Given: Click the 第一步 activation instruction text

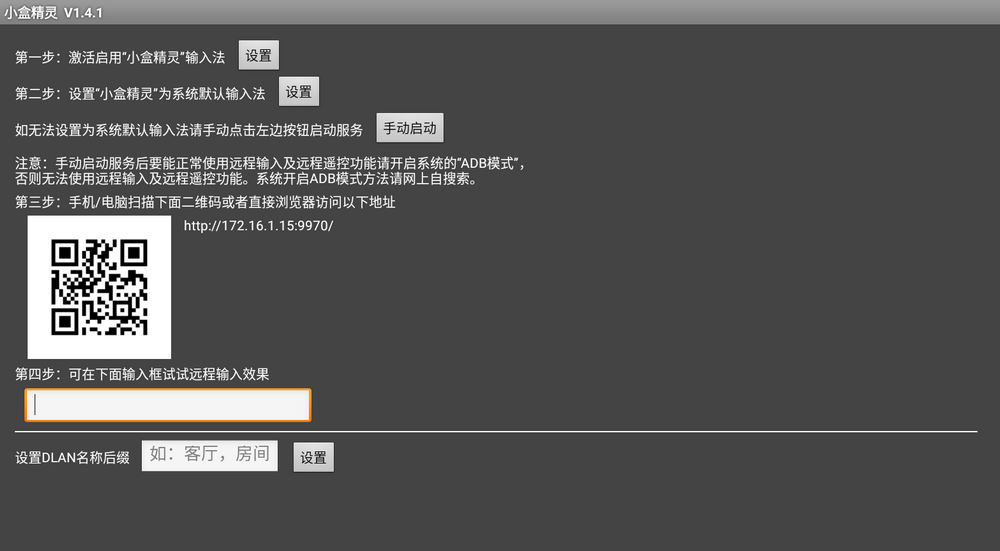Looking at the screenshot, I should click(x=120, y=57).
